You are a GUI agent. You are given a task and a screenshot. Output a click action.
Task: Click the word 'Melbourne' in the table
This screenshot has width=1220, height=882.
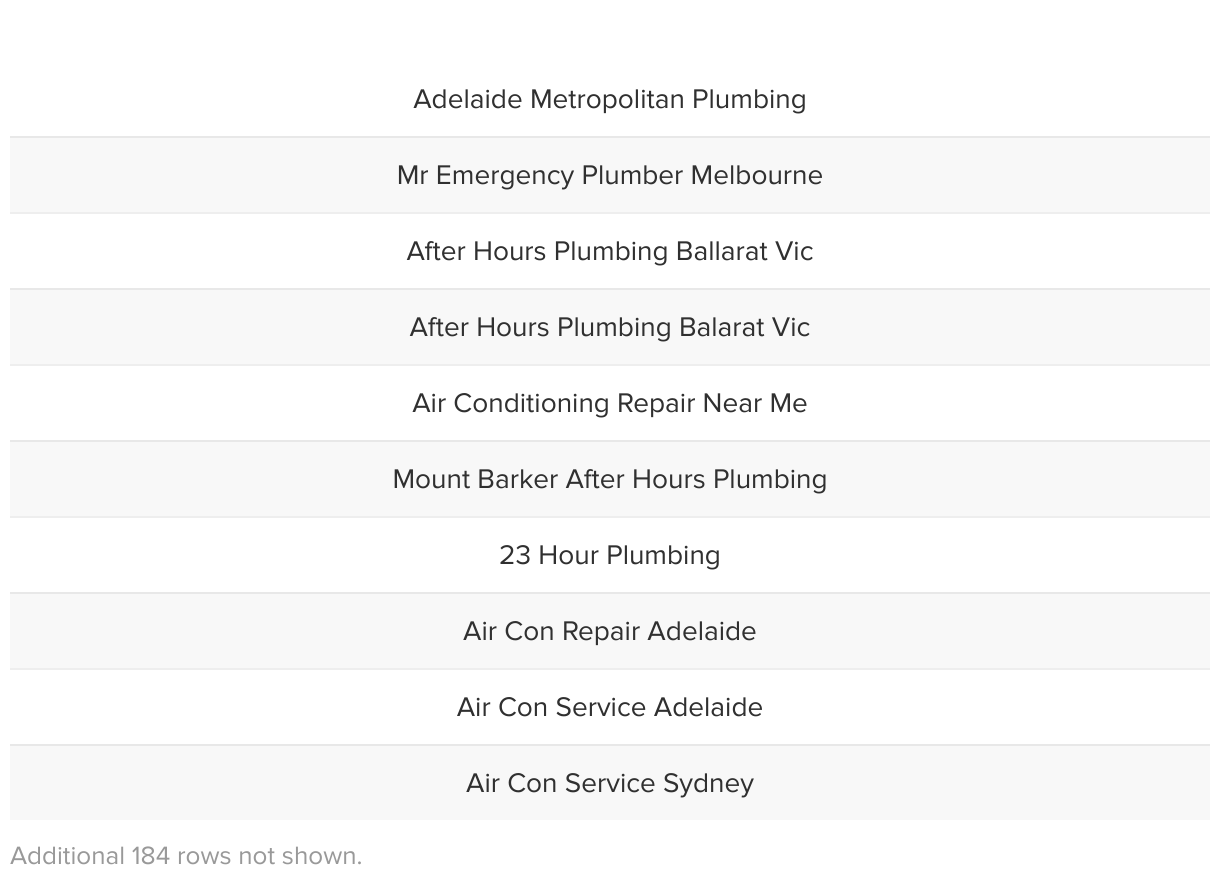coord(757,175)
